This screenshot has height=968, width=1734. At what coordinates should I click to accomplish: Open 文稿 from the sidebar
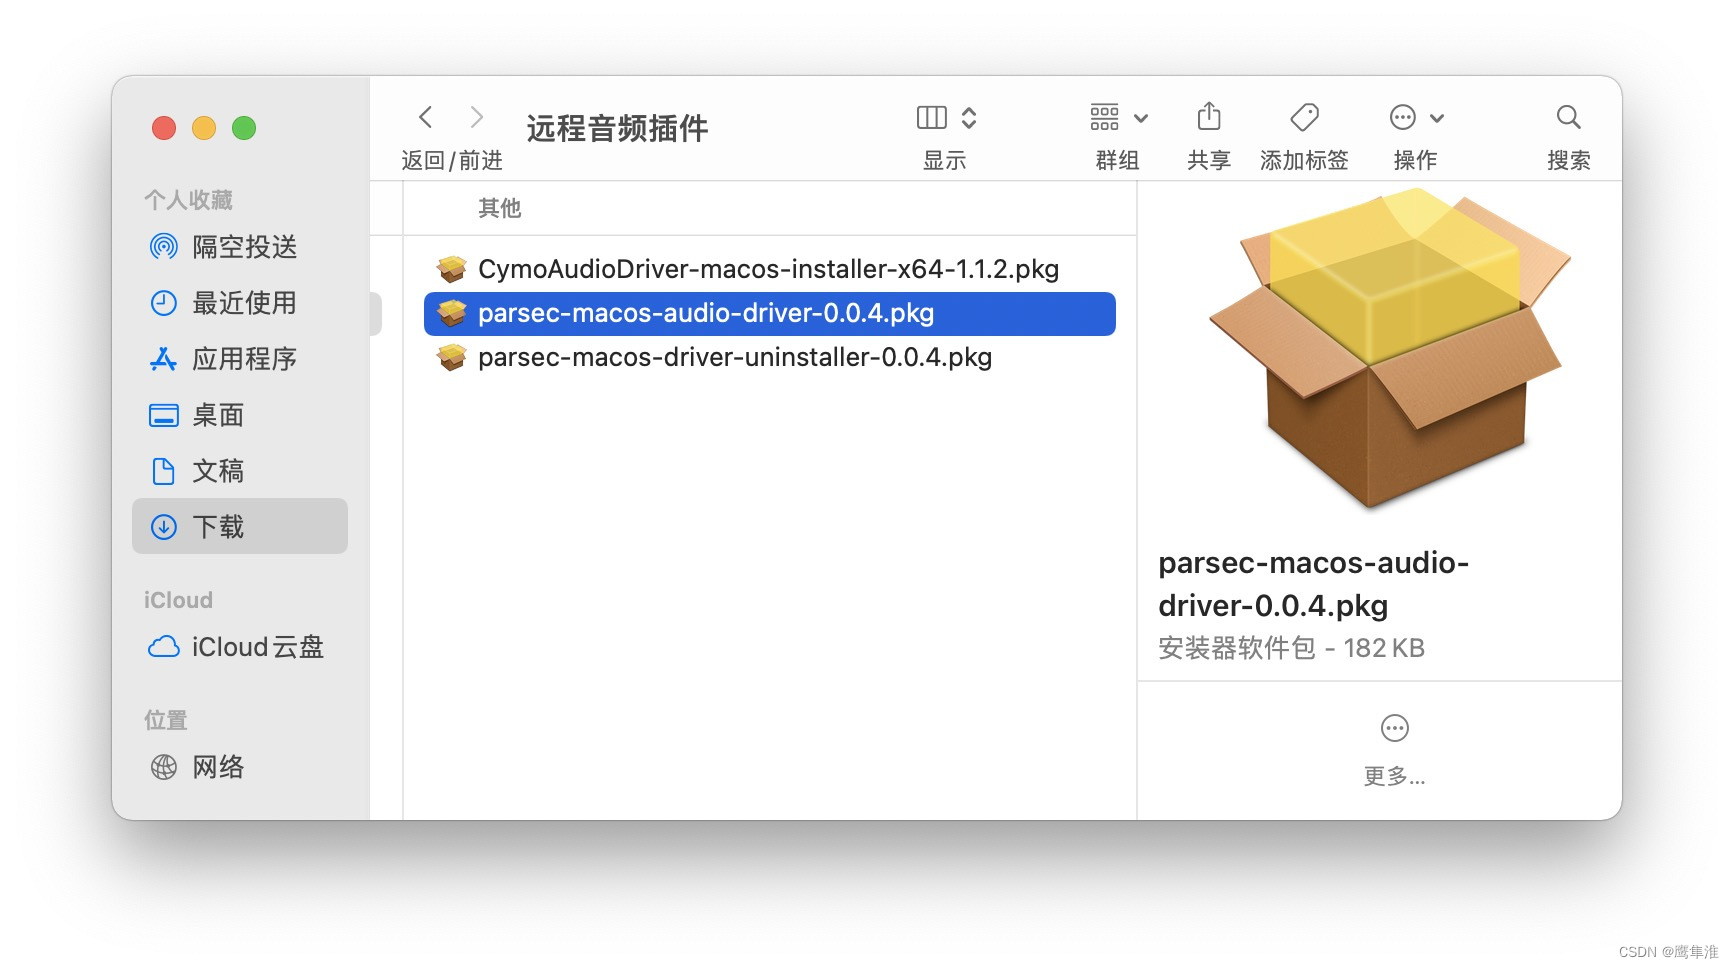coord(217,470)
